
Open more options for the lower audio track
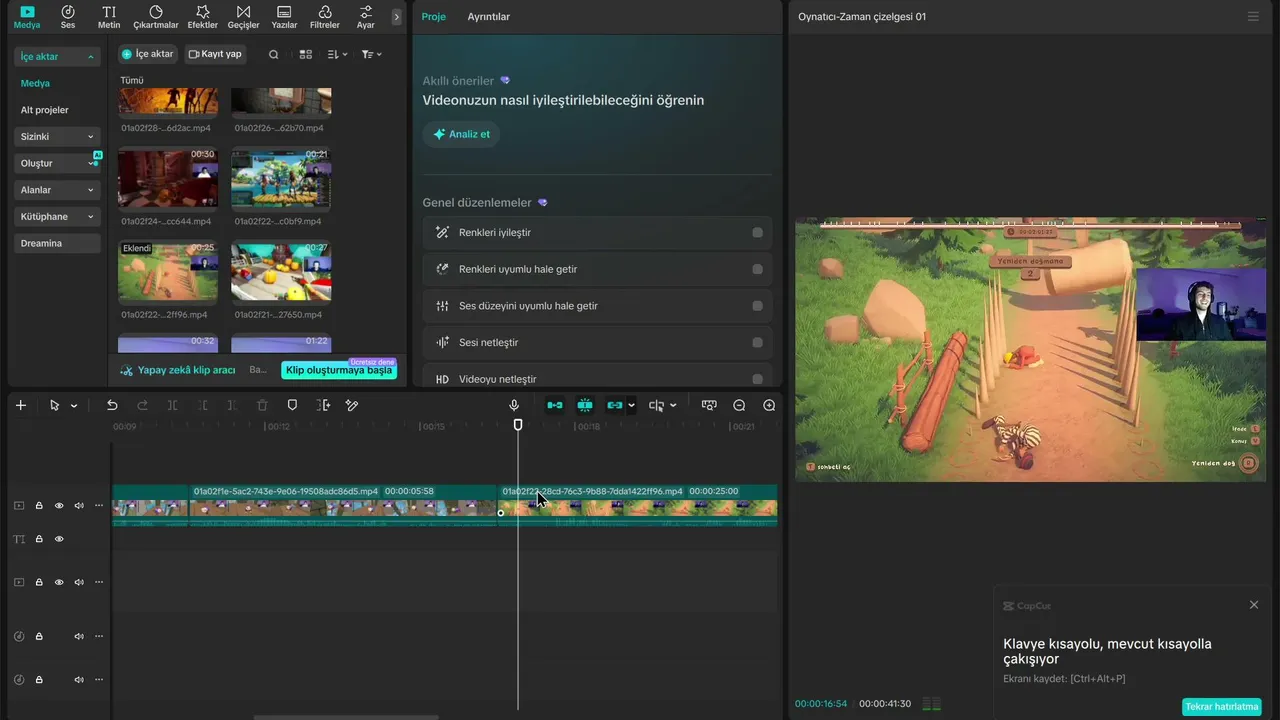[x=99, y=680]
